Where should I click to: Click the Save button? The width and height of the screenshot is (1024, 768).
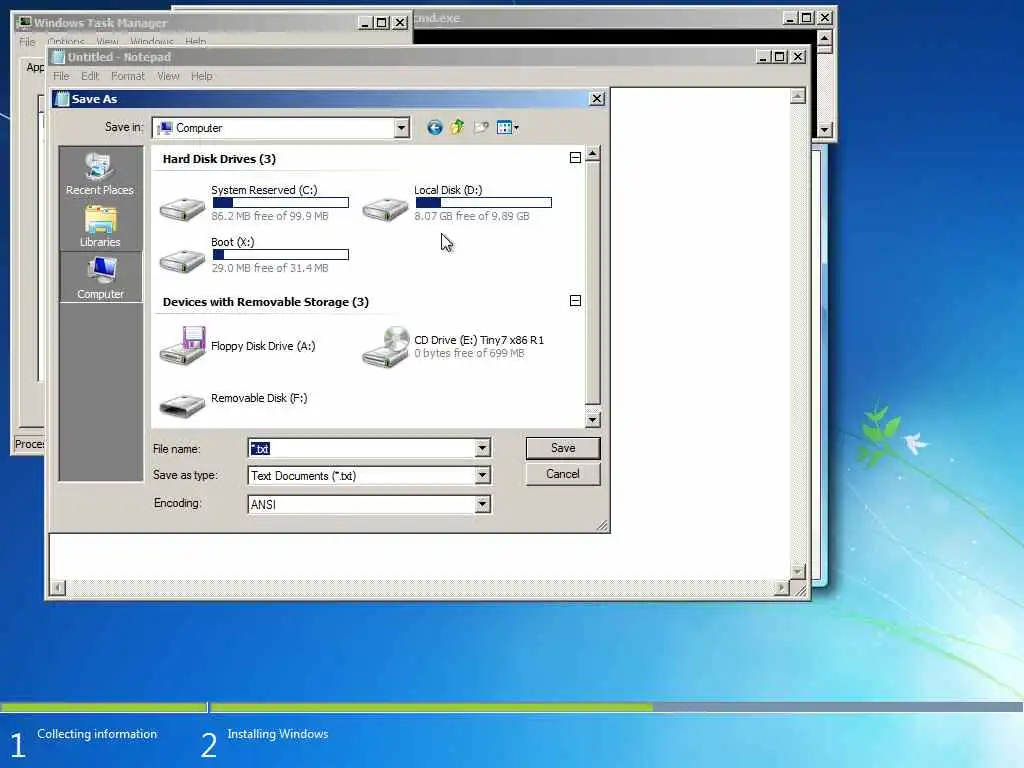tap(563, 448)
